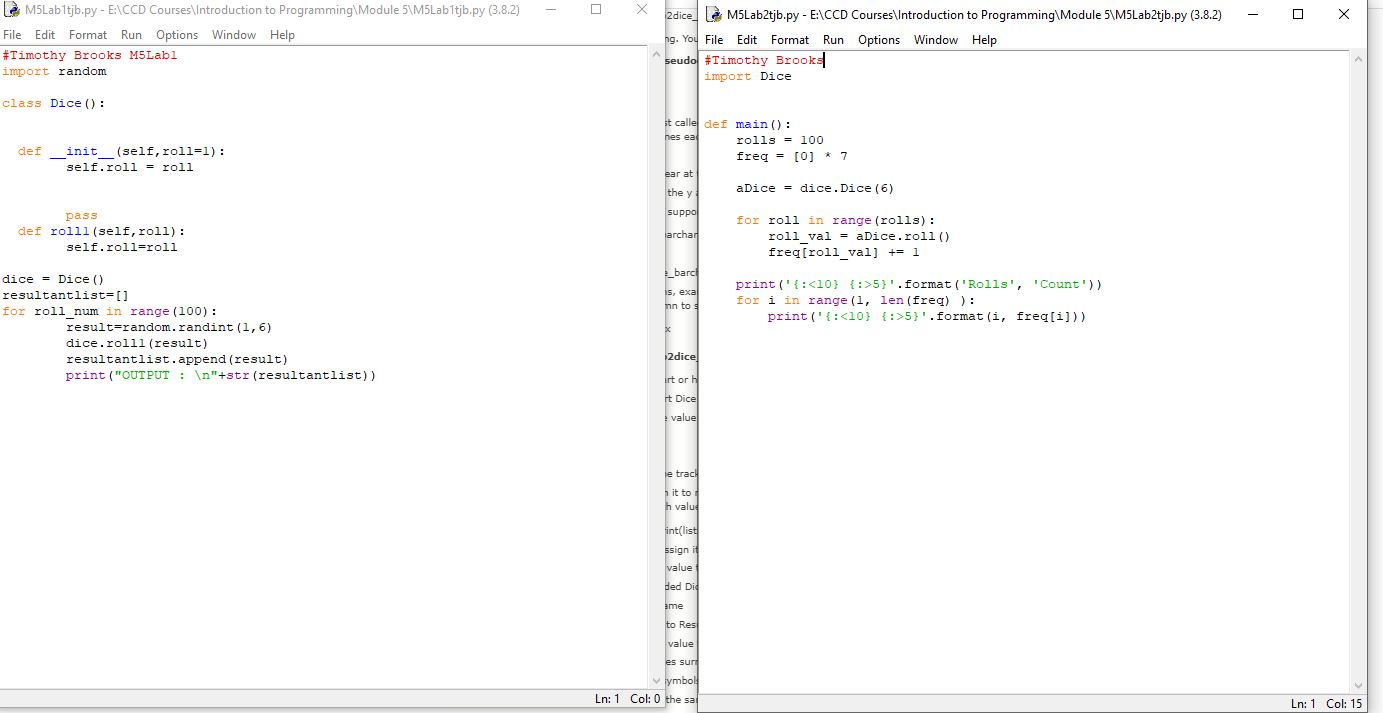1383x713 pixels.
Task: Click 'class Dice():' line
Action: pyautogui.click(x=54, y=104)
